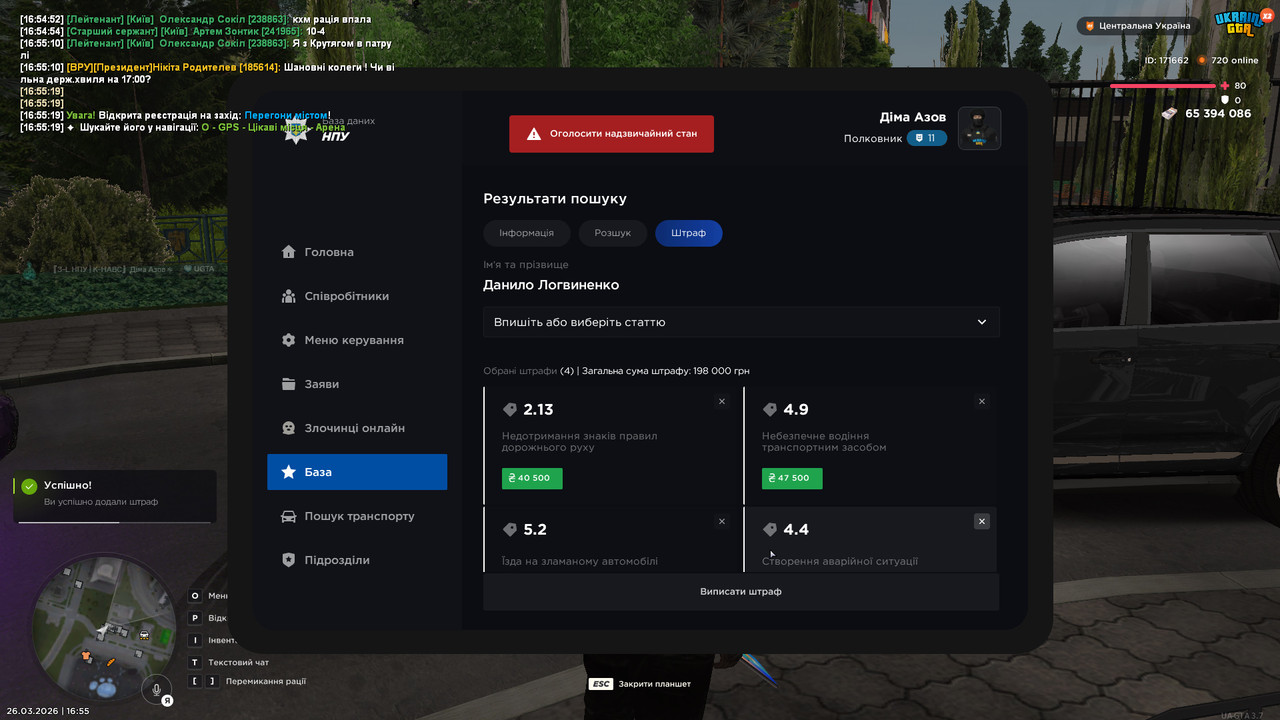
Task: Click the ₴ 47 500 amount badge
Action: [x=792, y=478]
